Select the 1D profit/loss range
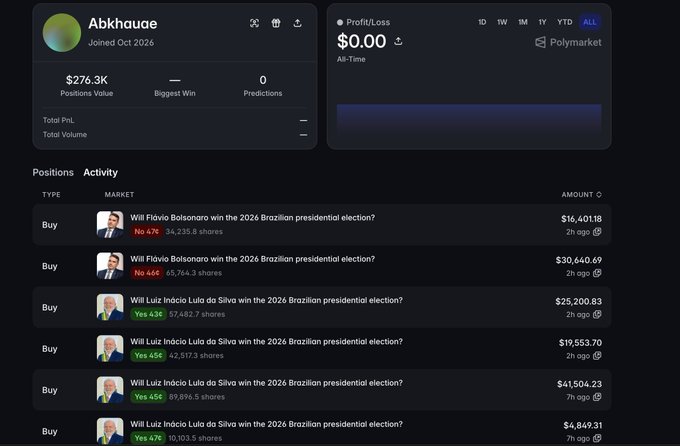The height and width of the screenshot is (446, 680). 482,22
